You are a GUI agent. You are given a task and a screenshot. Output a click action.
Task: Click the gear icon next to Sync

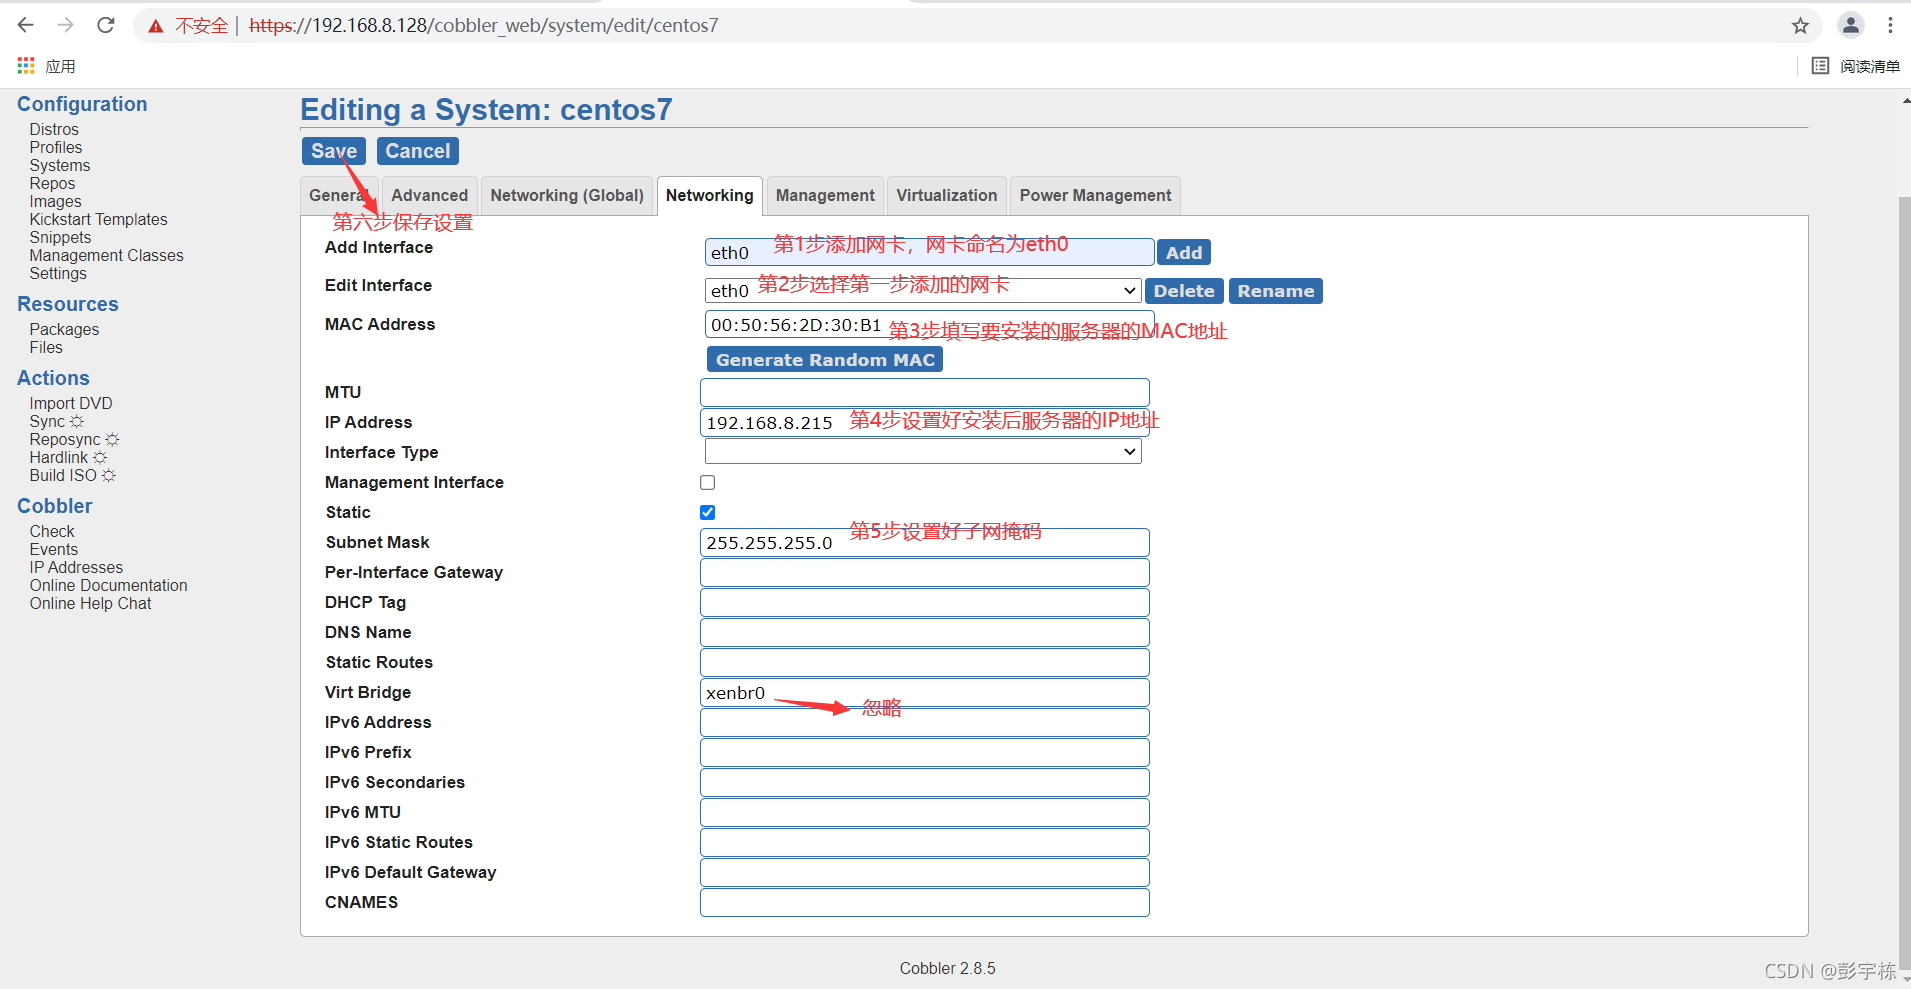tap(77, 422)
